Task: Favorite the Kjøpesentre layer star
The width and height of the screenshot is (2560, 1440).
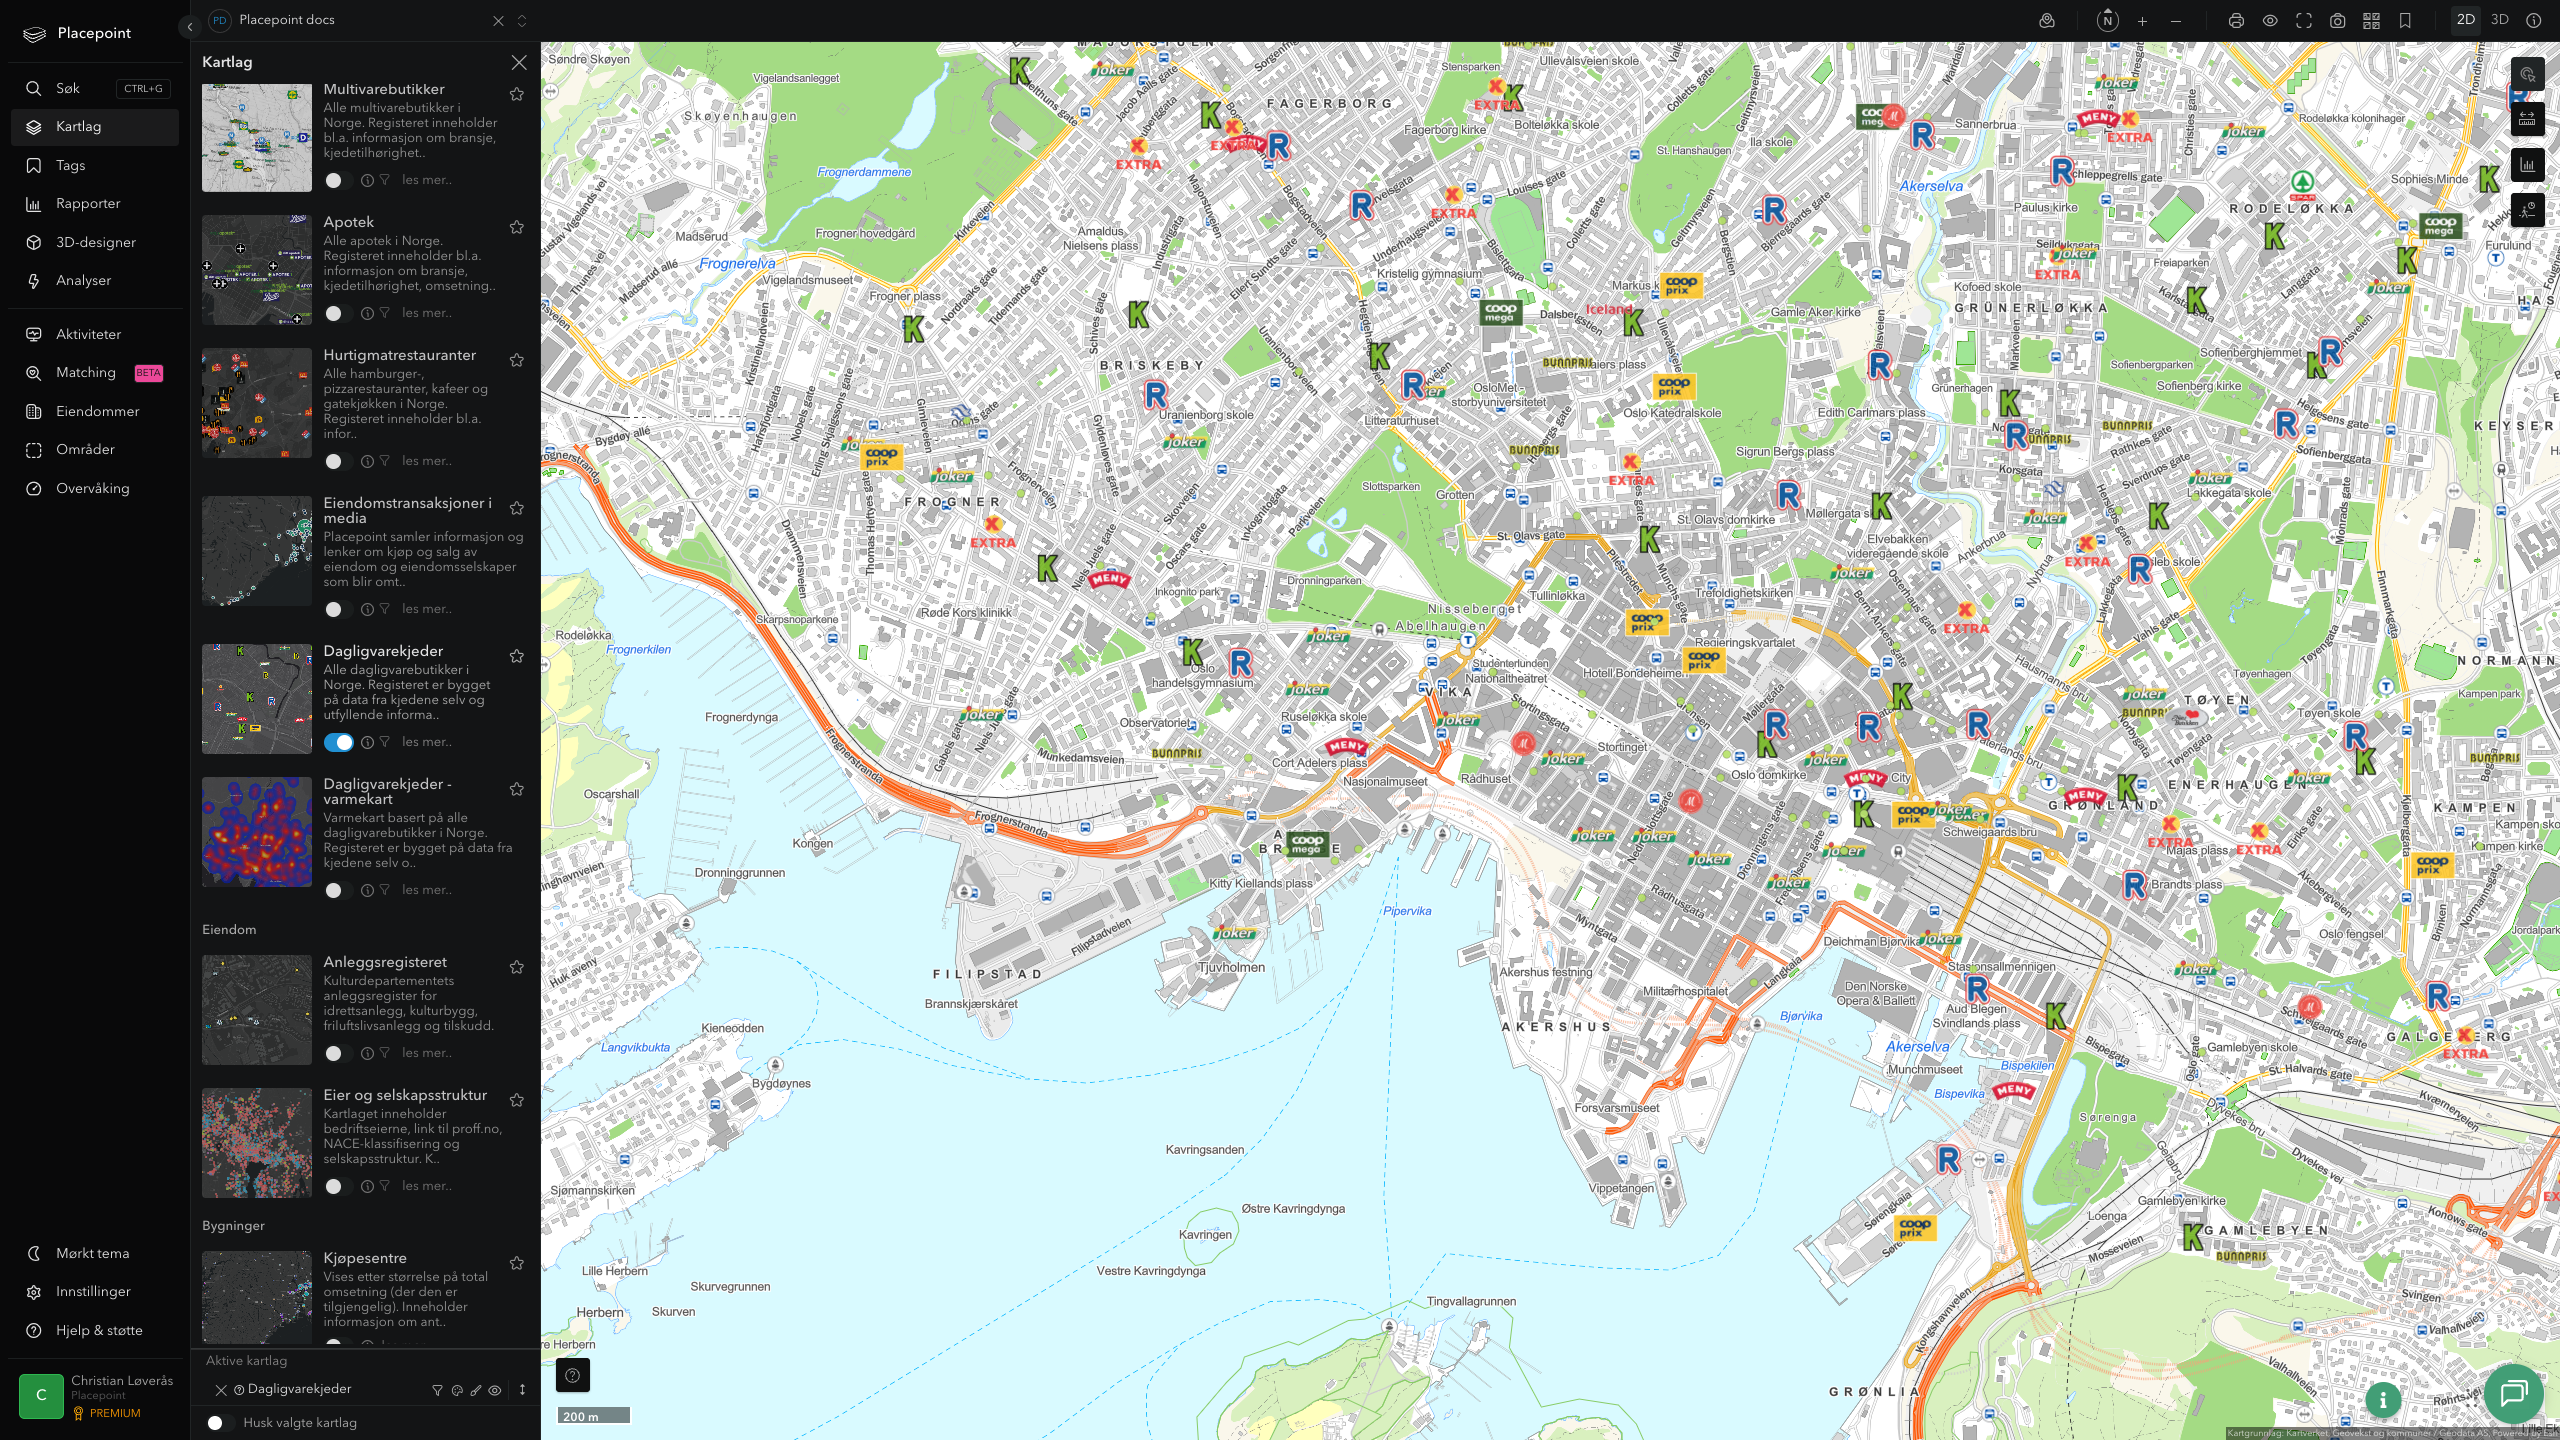Action: (x=517, y=1263)
